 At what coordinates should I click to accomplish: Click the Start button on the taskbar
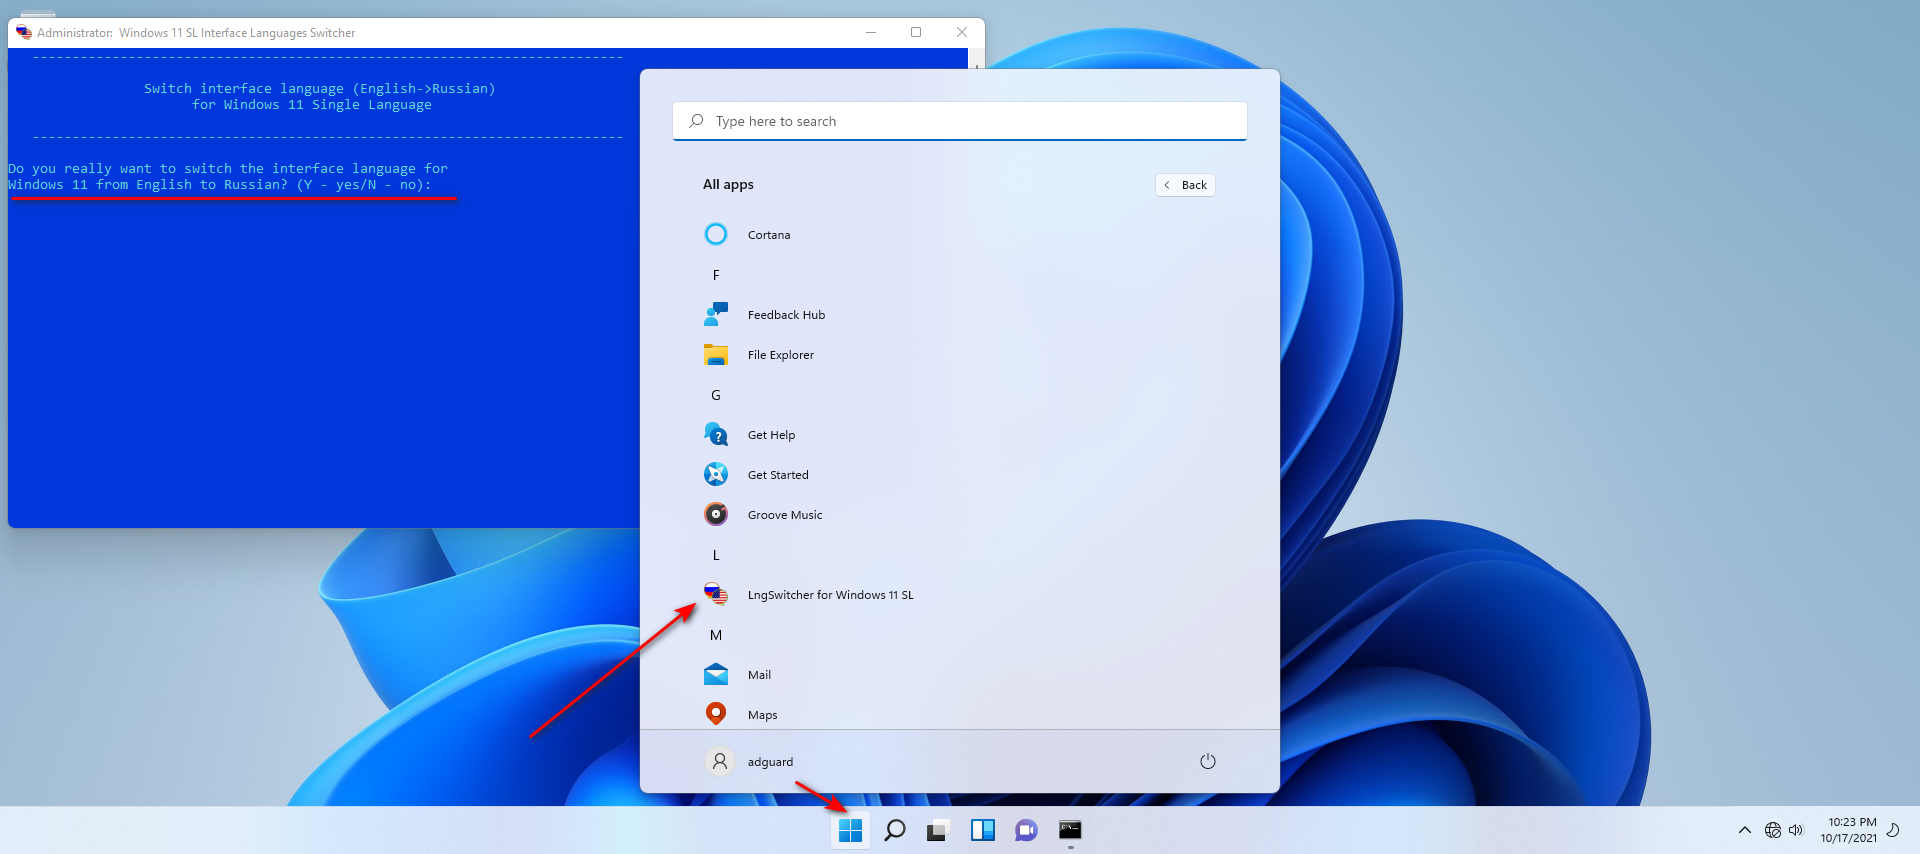(851, 830)
